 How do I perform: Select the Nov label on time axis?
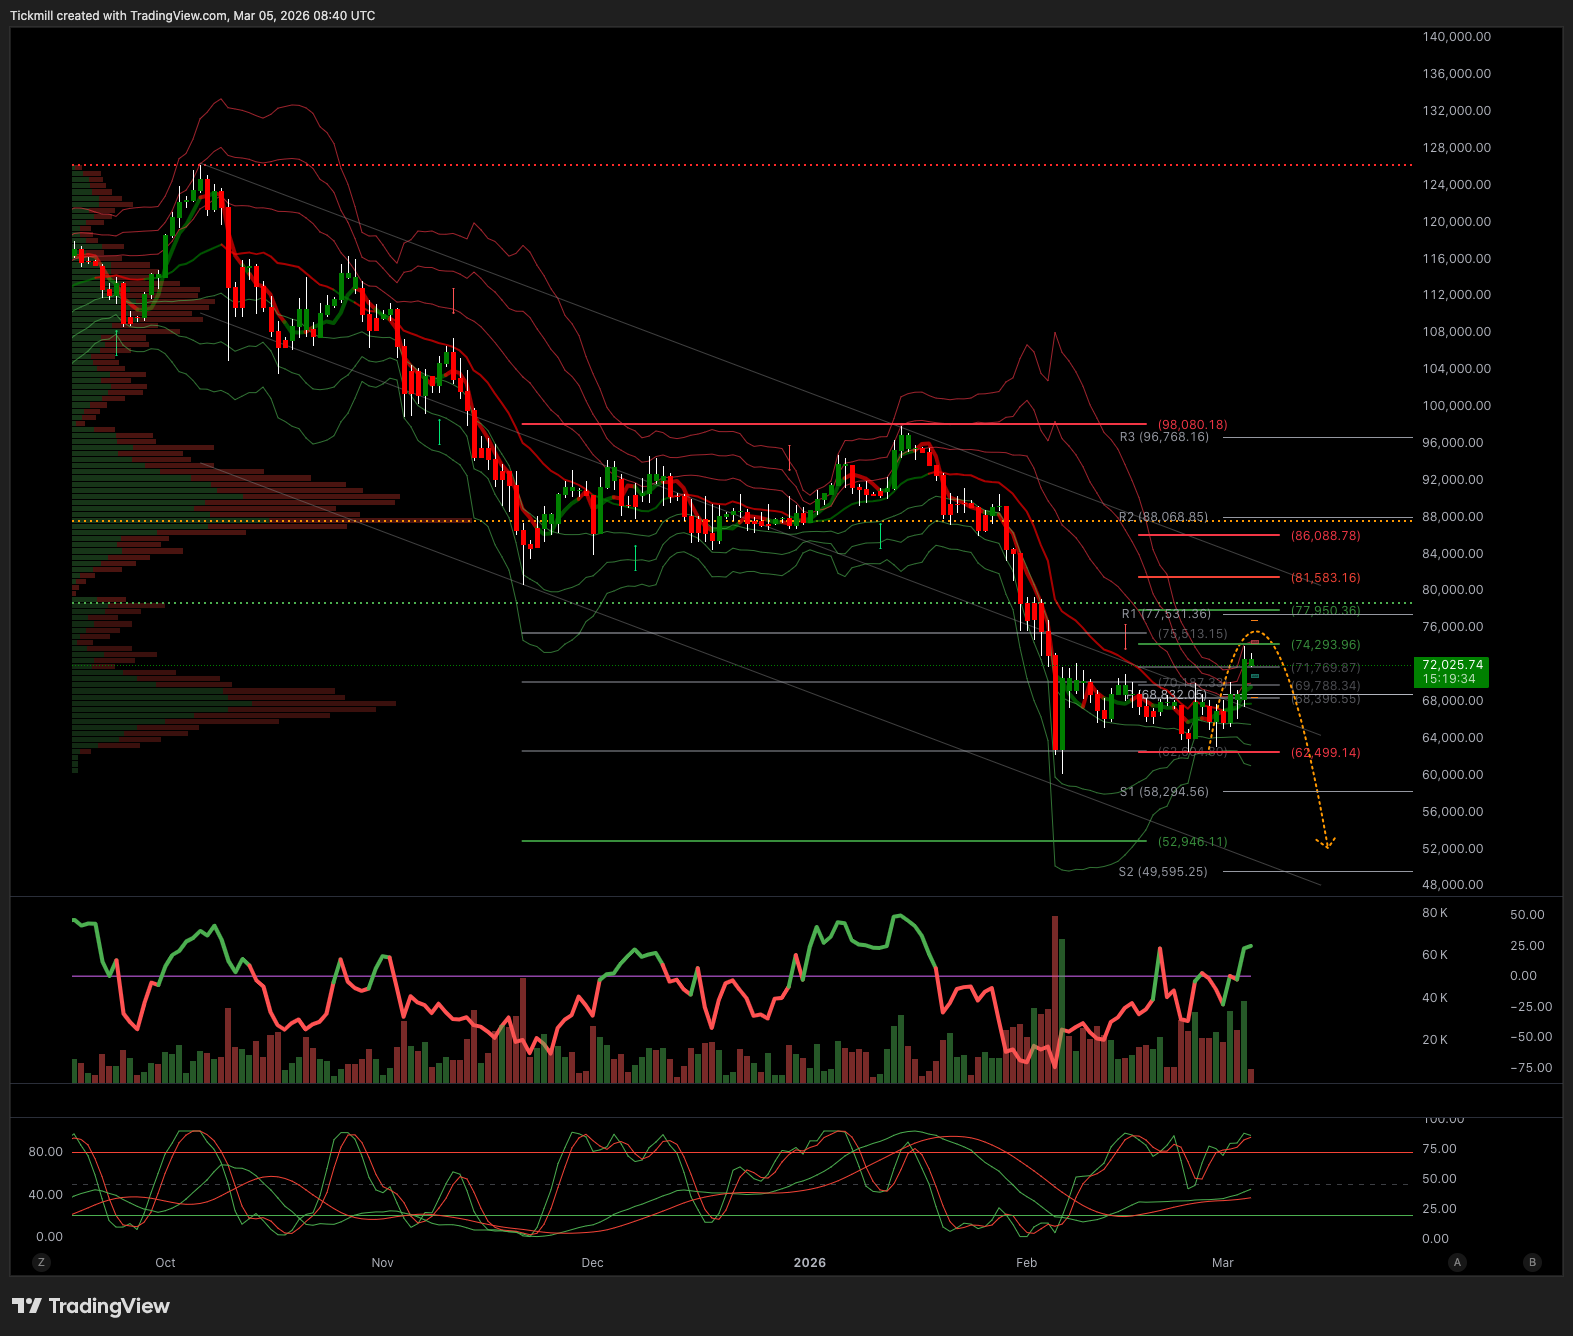[382, 1263]
